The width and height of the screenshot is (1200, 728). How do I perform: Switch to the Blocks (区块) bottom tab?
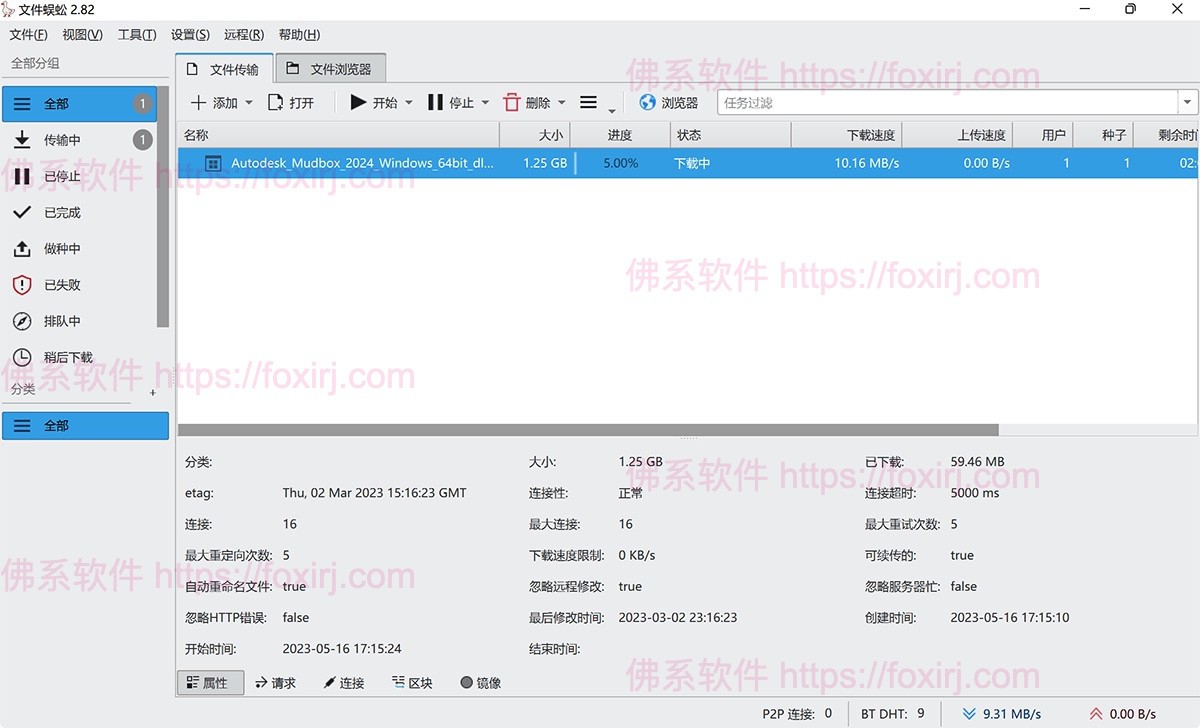tap(412, 683)
